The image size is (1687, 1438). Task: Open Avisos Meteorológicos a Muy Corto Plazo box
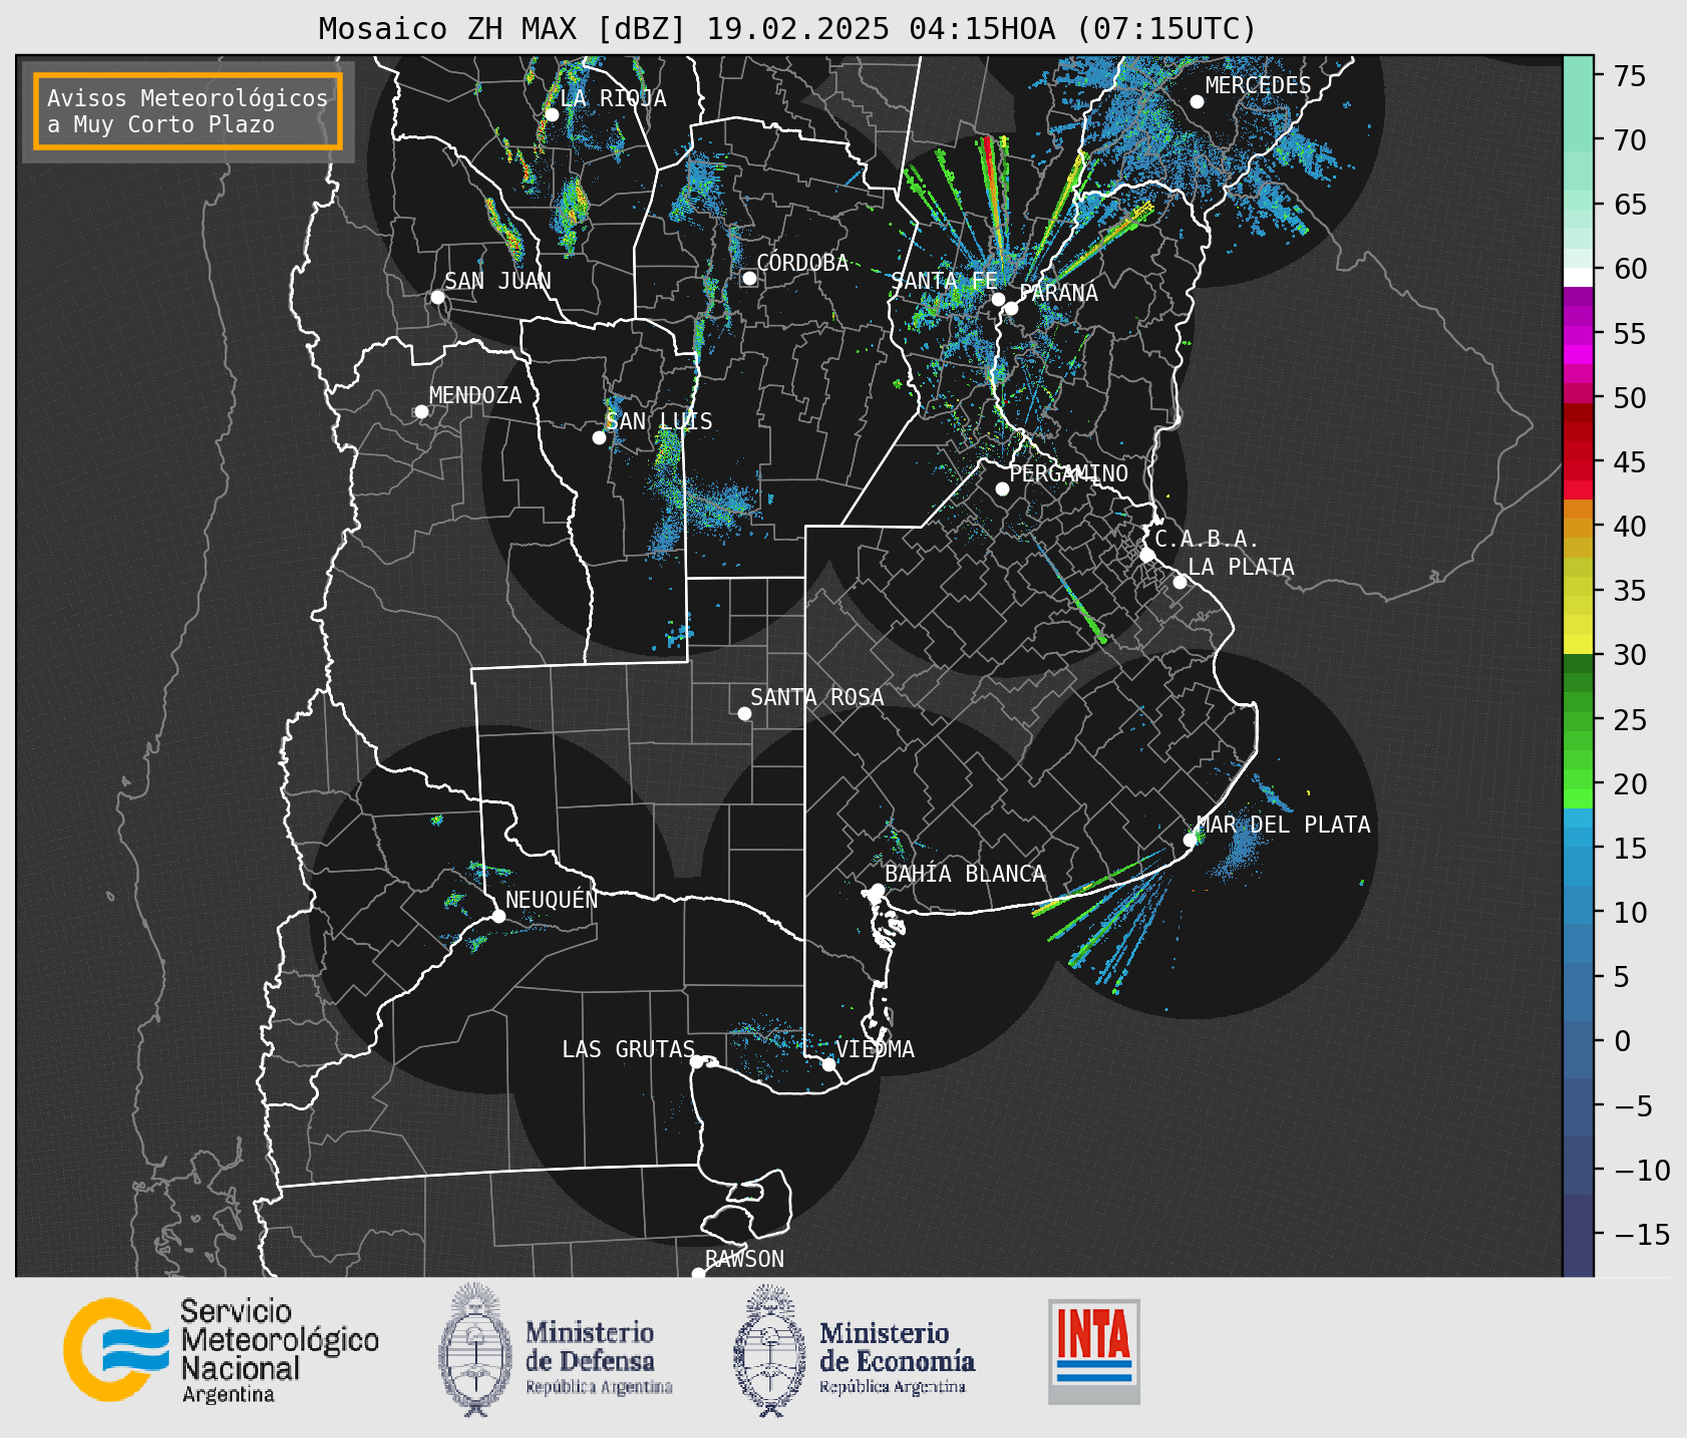click(188, 111)
